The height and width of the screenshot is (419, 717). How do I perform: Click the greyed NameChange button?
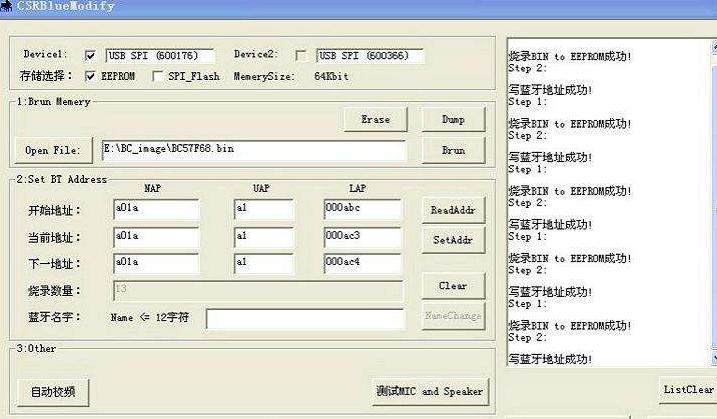coord(453,315)
